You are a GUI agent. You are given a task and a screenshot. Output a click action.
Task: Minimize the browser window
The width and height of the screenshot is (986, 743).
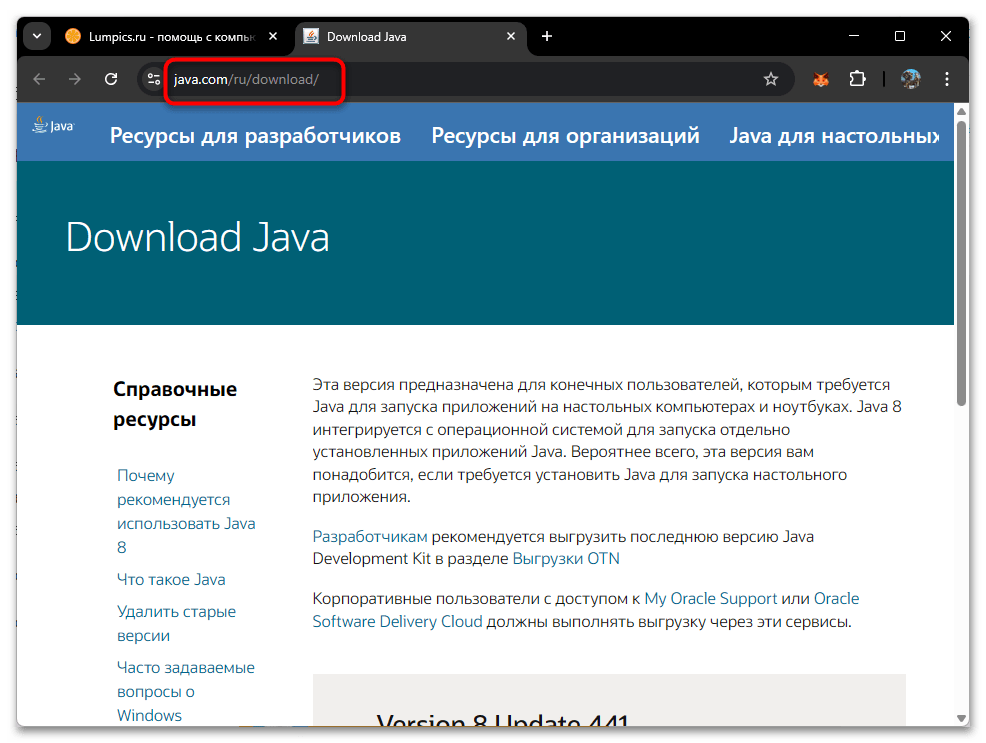pos(853,36)
